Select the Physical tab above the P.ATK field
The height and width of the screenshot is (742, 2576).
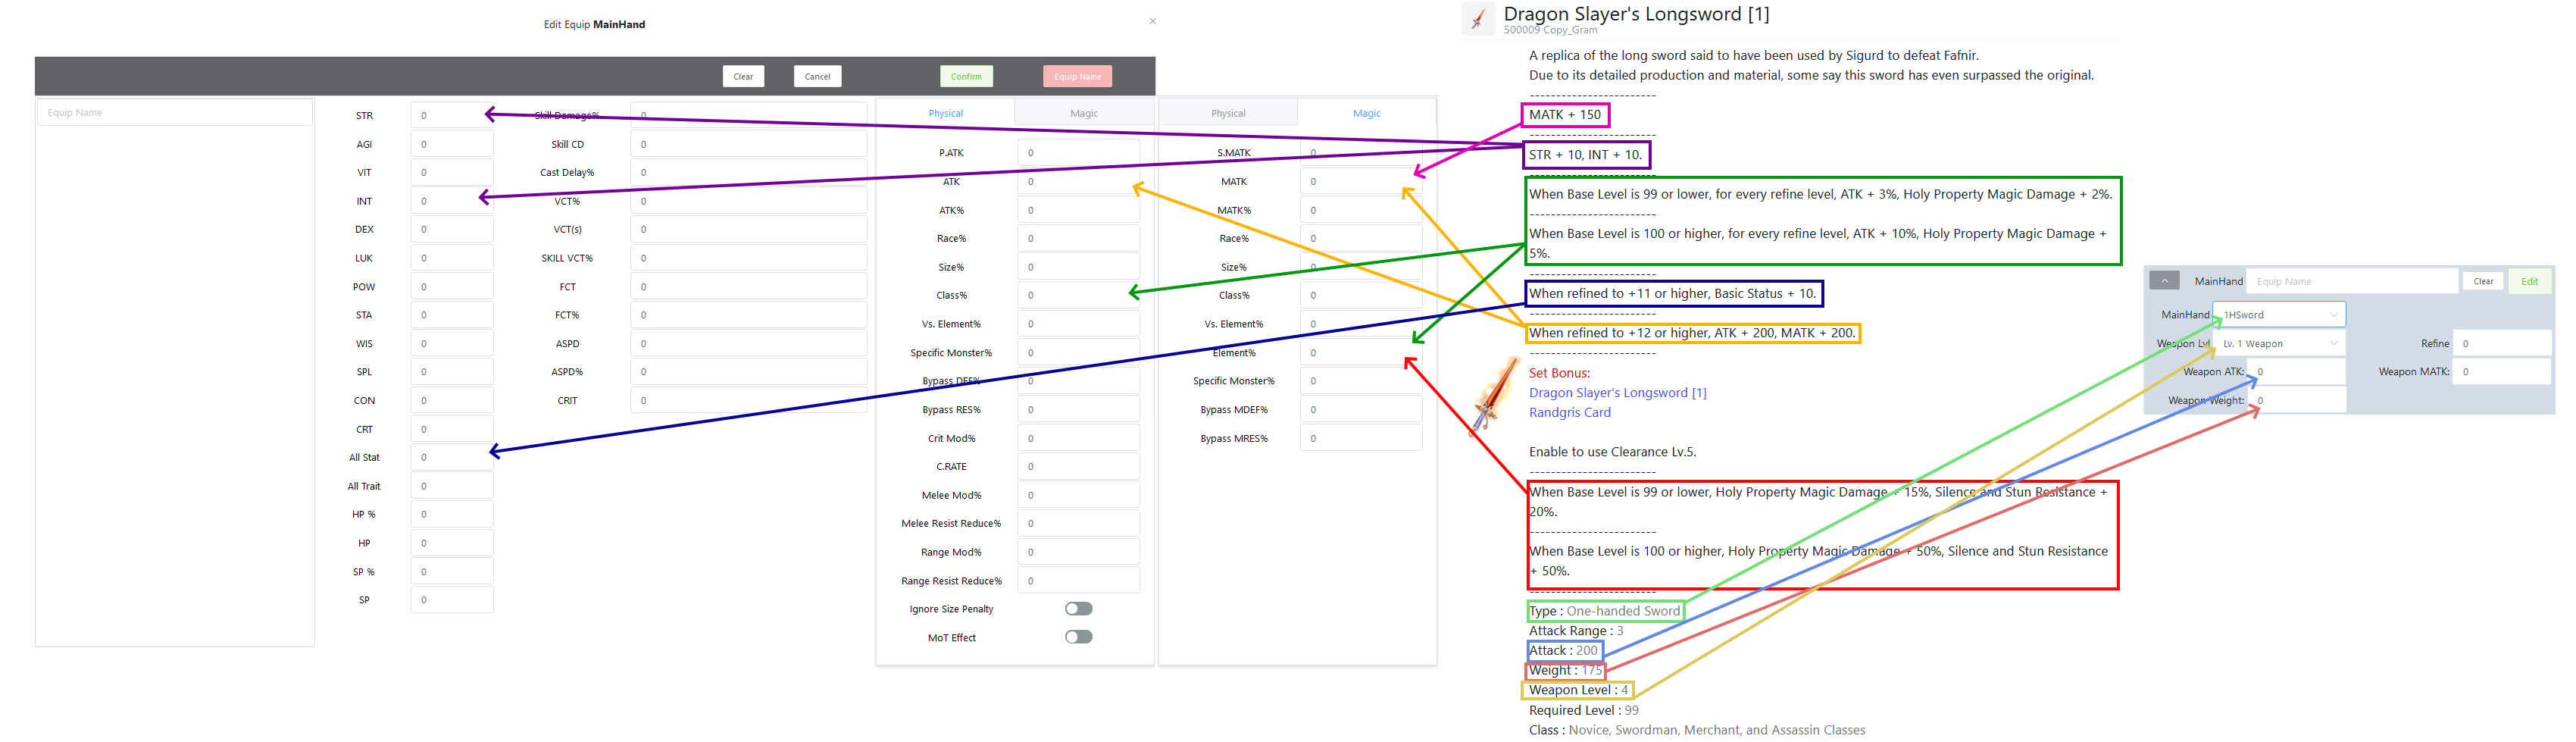[x=946, y=113]
